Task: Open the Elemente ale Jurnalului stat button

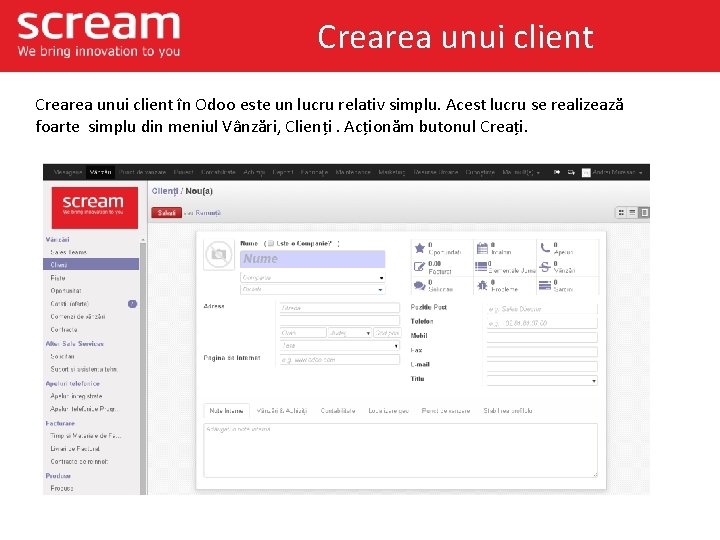Action: pos(504,267)
